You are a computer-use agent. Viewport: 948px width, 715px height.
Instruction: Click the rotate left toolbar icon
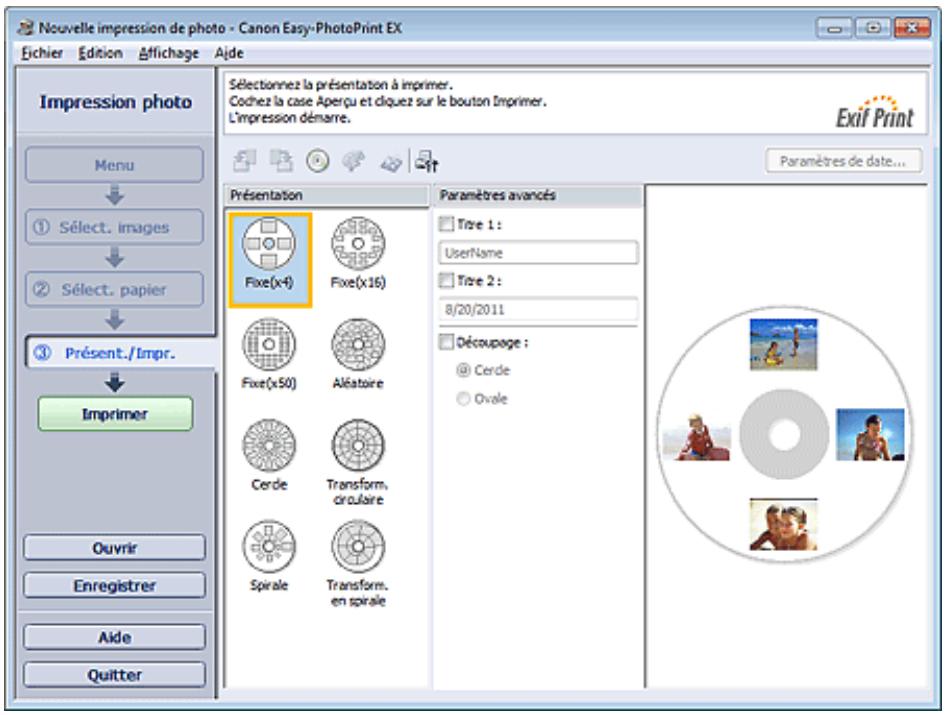point(244,161)
